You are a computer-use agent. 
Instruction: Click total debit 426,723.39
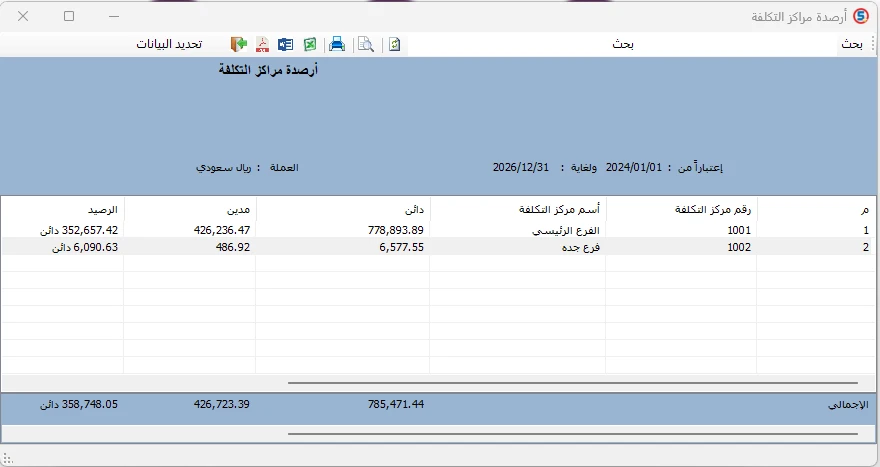click(x=222, y=404)
